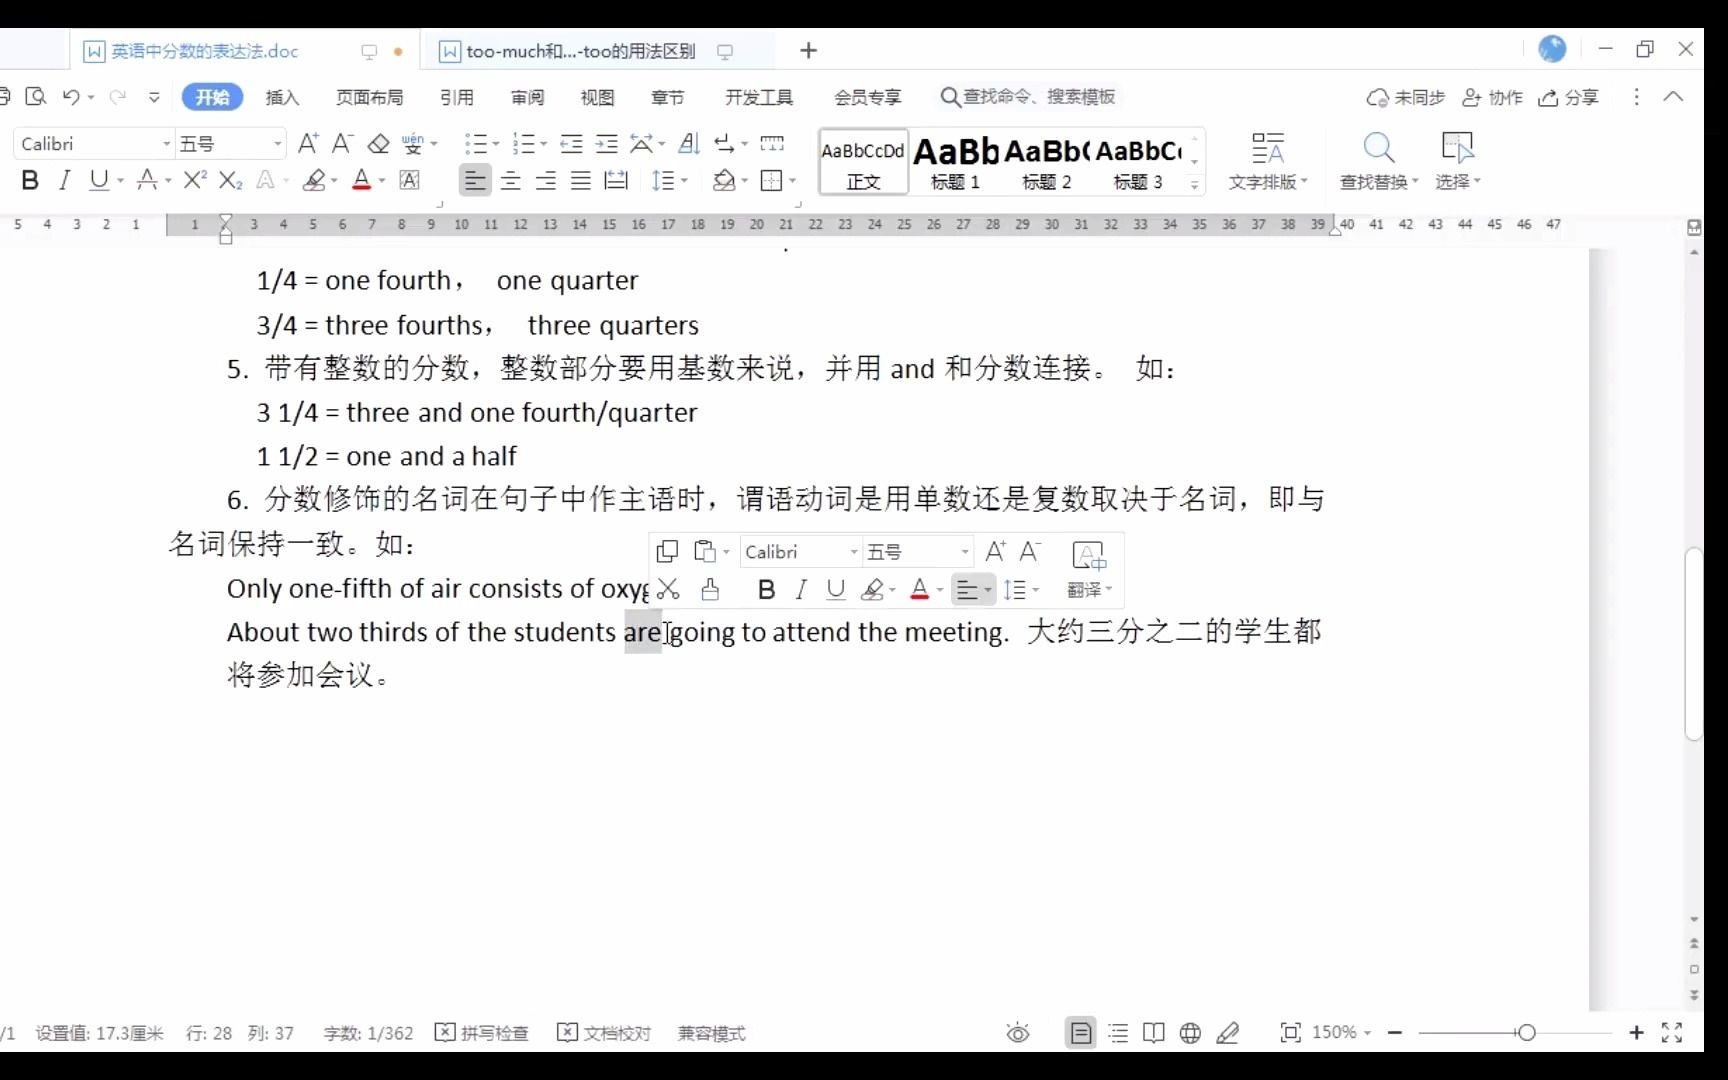Click the format painter icon on floating toolbar
This screenshot has width=1728, height=1080.
click(711, 590)
